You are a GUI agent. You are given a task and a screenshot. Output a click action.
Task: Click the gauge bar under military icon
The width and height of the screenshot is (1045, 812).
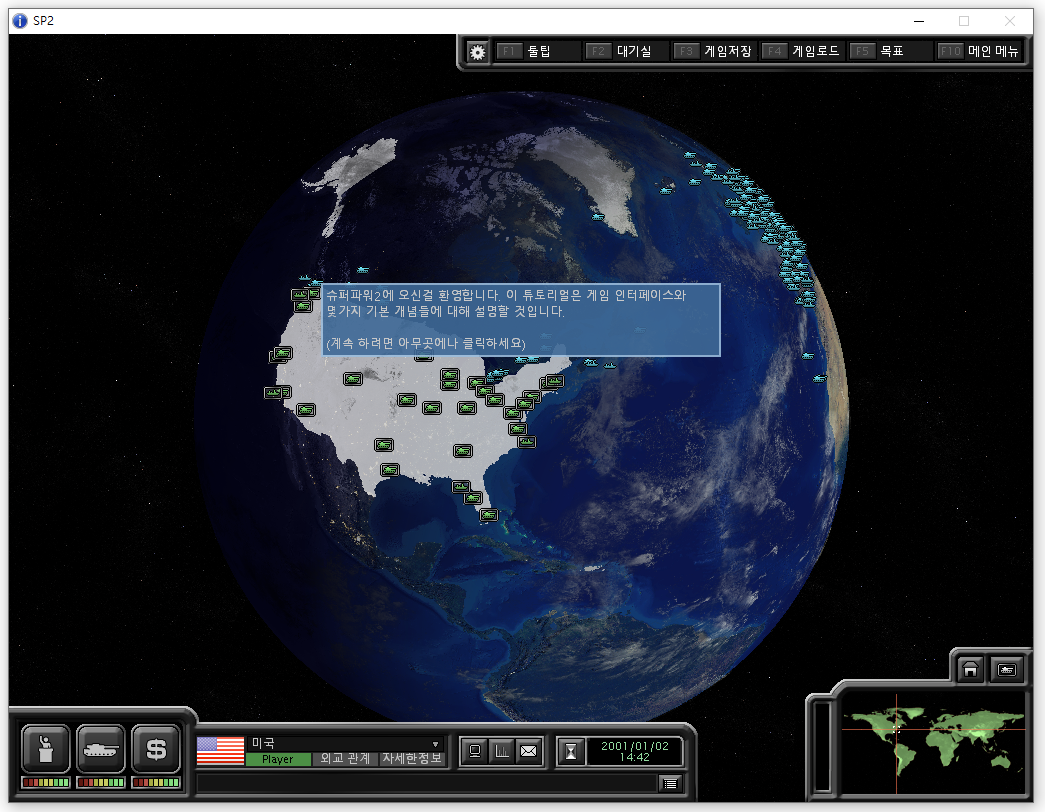101,783
